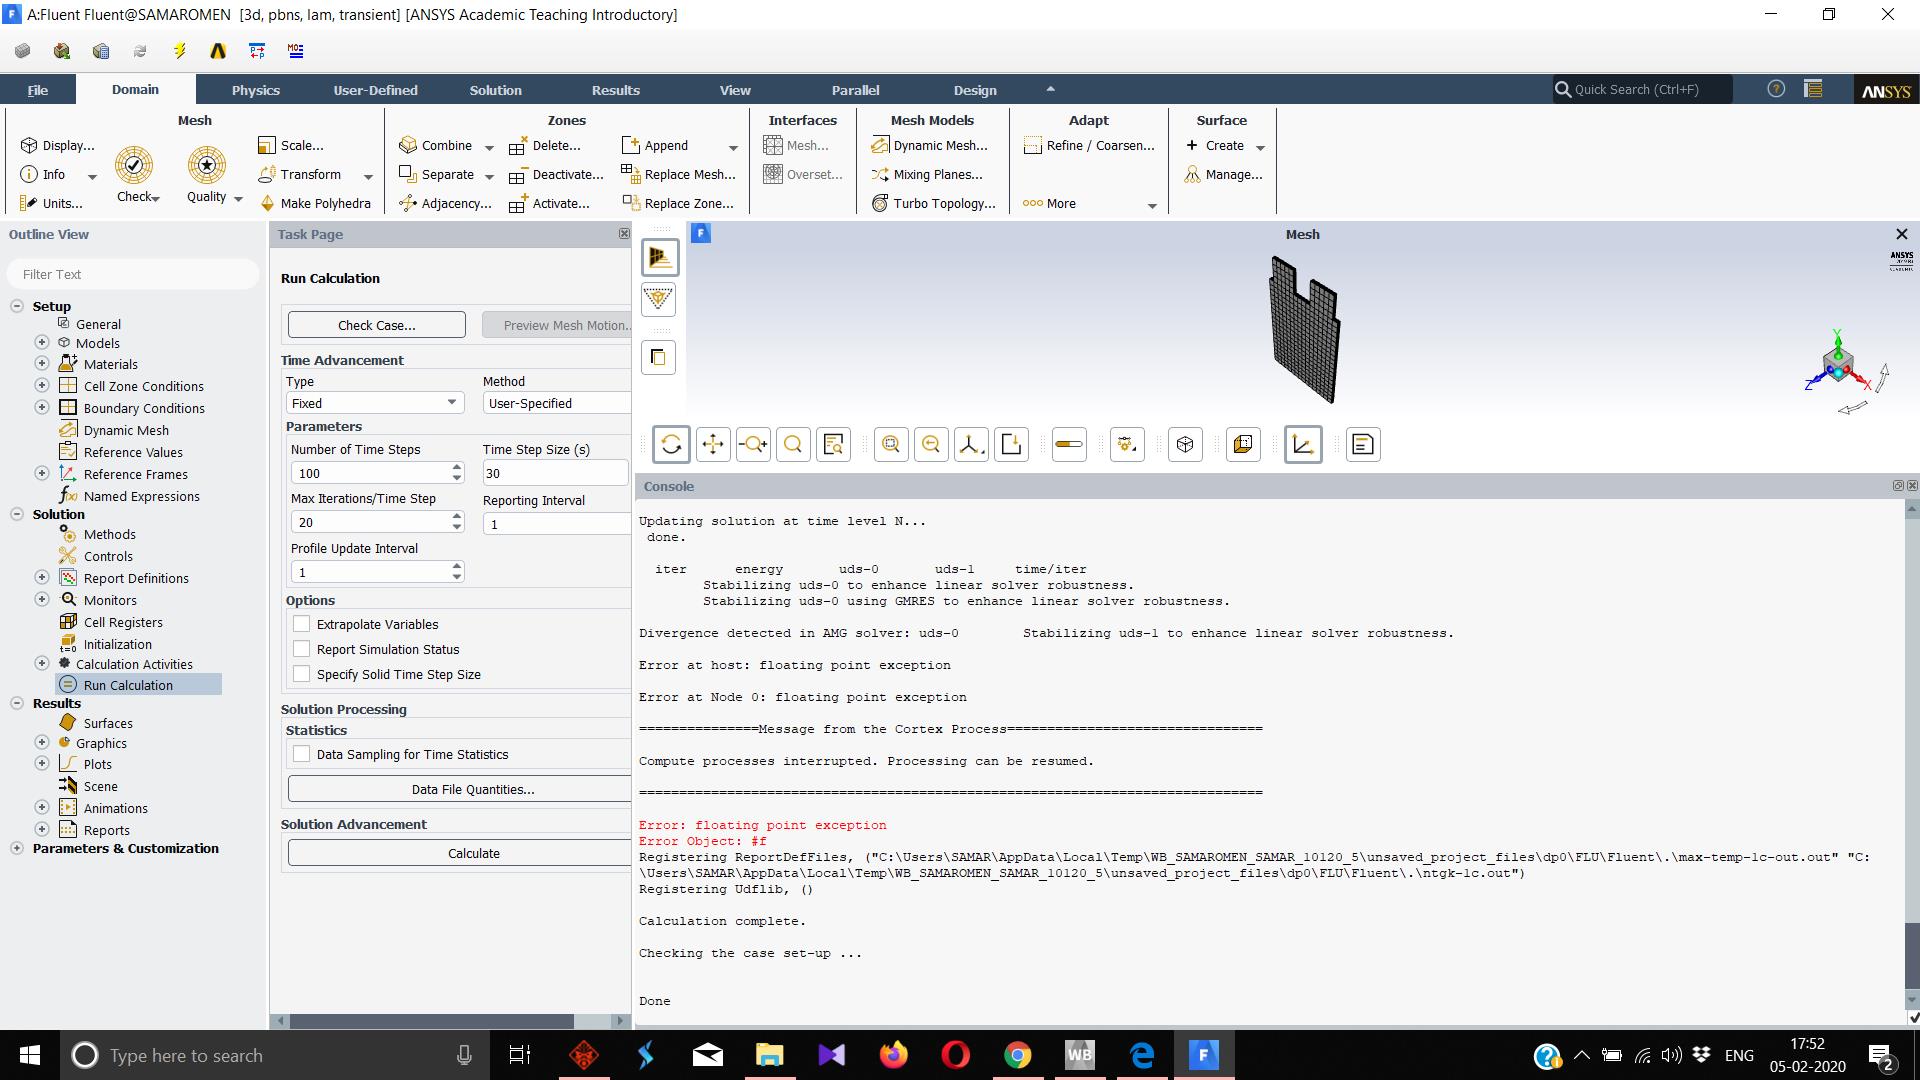The width and height of the screenshot is (1920, 1080).
Task: Click the zoom out tool icon
Action: pyautogui.click(x=931, y=444)
